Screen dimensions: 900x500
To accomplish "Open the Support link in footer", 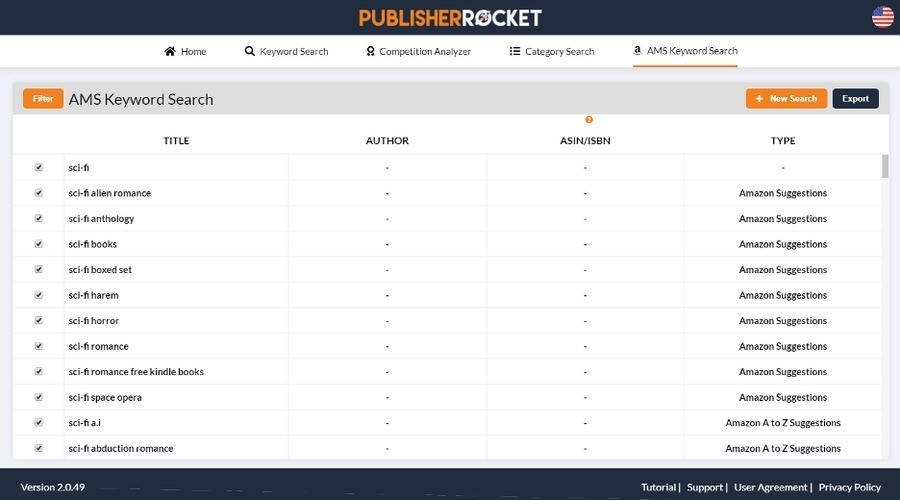I will [705, 487].
